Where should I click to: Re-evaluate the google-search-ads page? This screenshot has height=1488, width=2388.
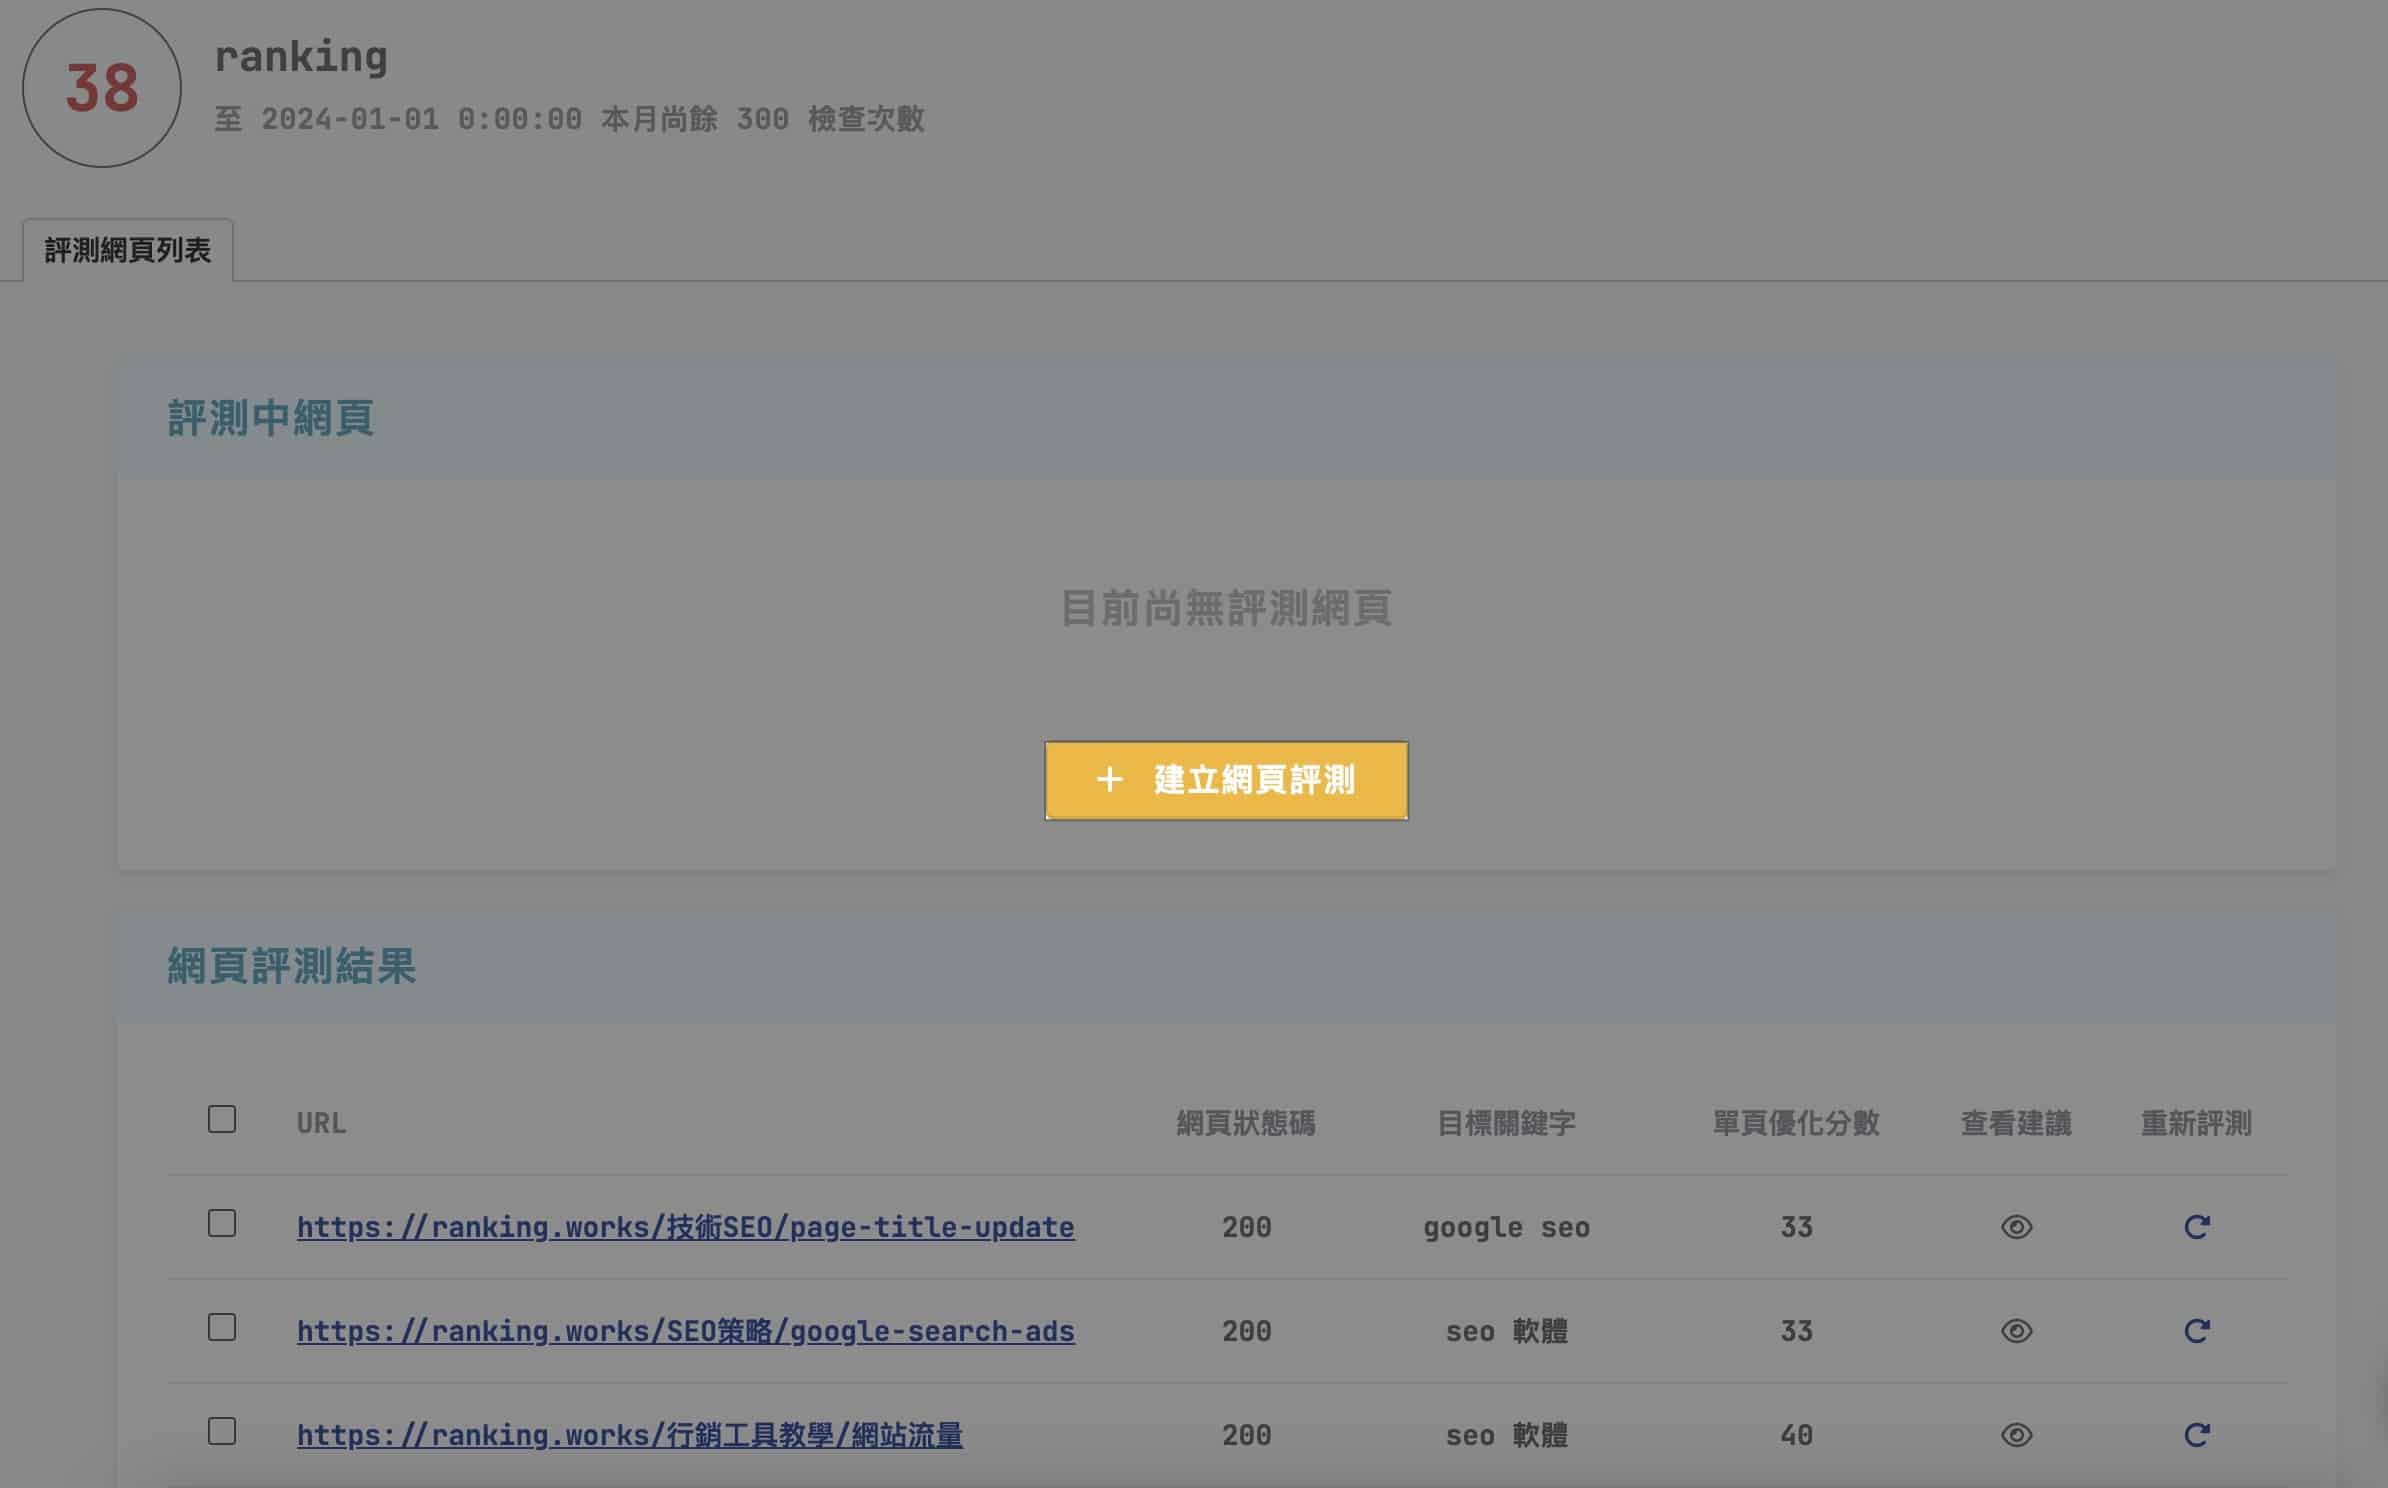(x=2196, y=1331)
